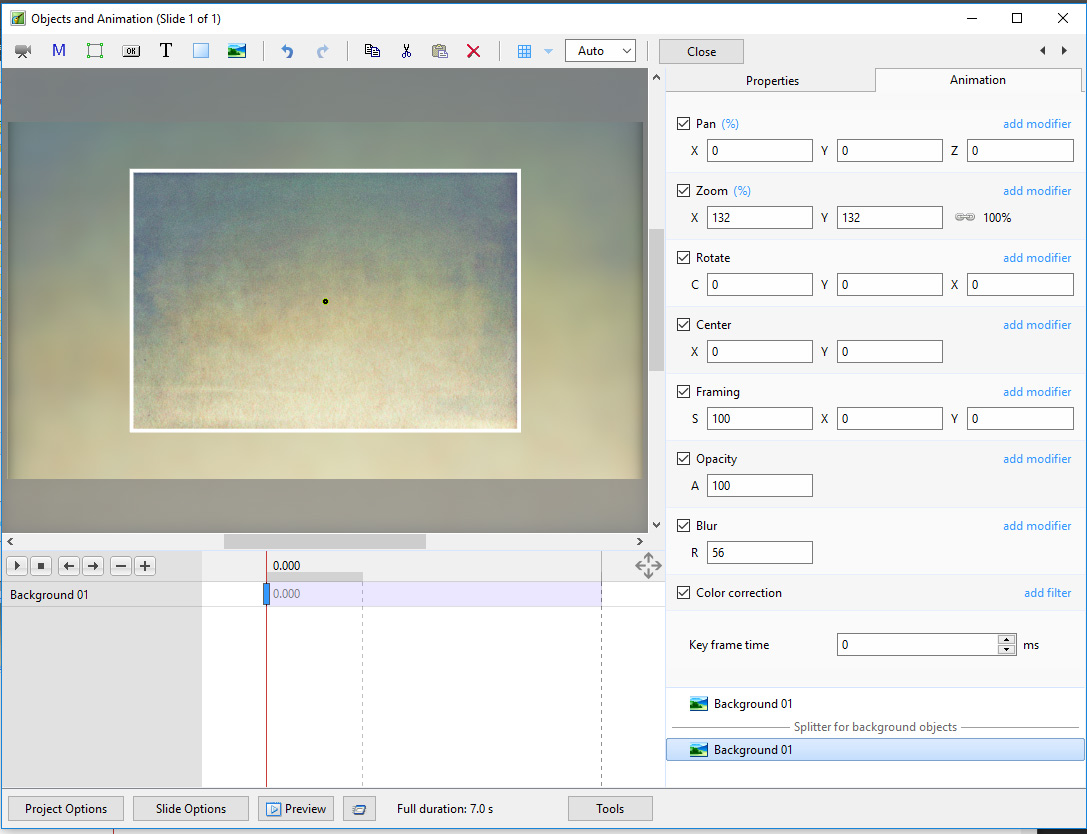Disable the Color correction checkbox
Viewport: 1087px width, 834px height.
[x=684, y=593]
